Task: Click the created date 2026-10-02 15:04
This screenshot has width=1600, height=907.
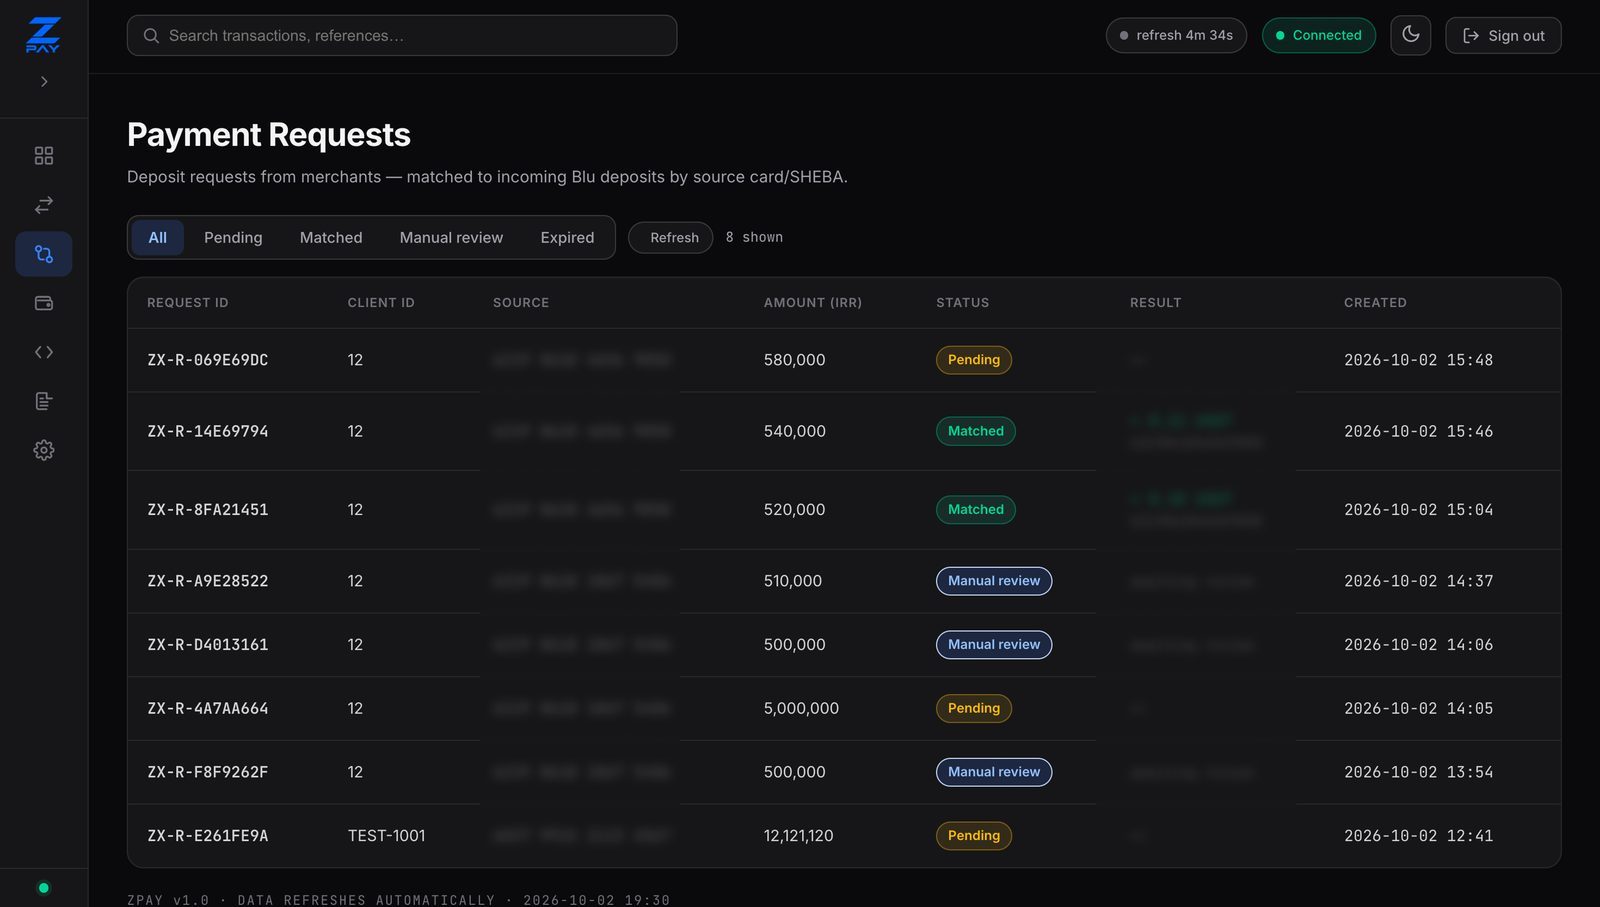Action: click(x=1418, y=509)
